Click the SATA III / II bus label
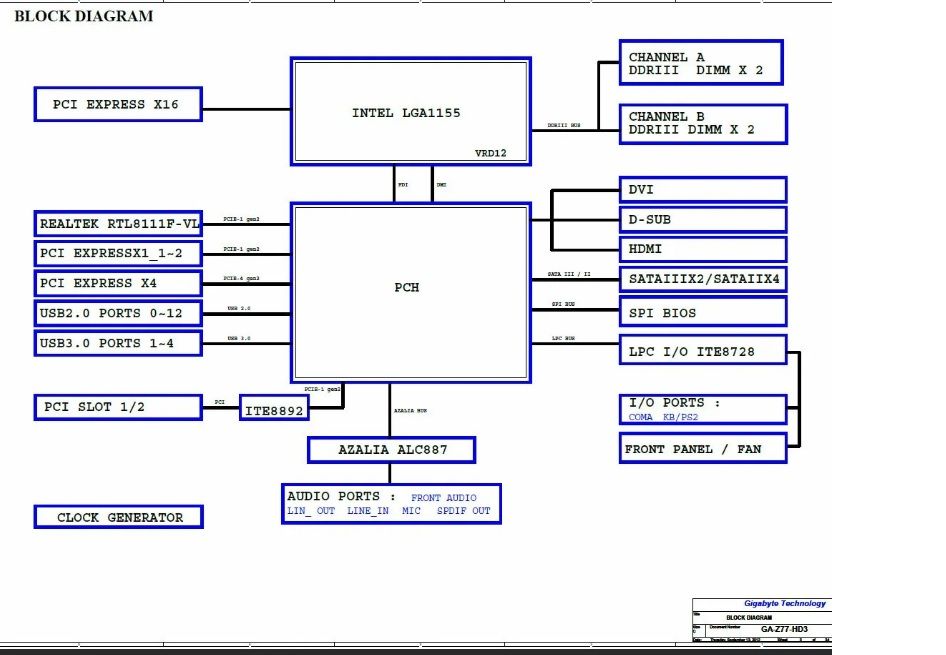 (x=569, y=274)
